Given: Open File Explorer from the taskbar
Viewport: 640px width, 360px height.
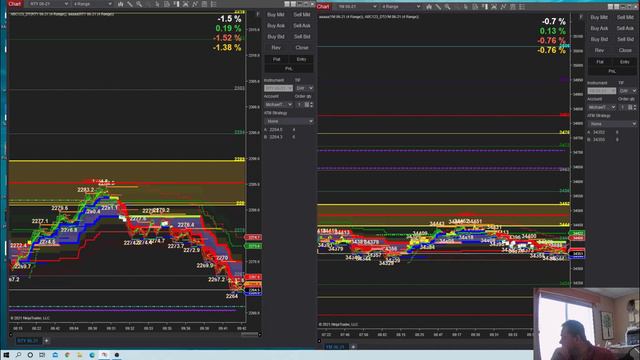Looking at the screenshot, I should point(80,355).
